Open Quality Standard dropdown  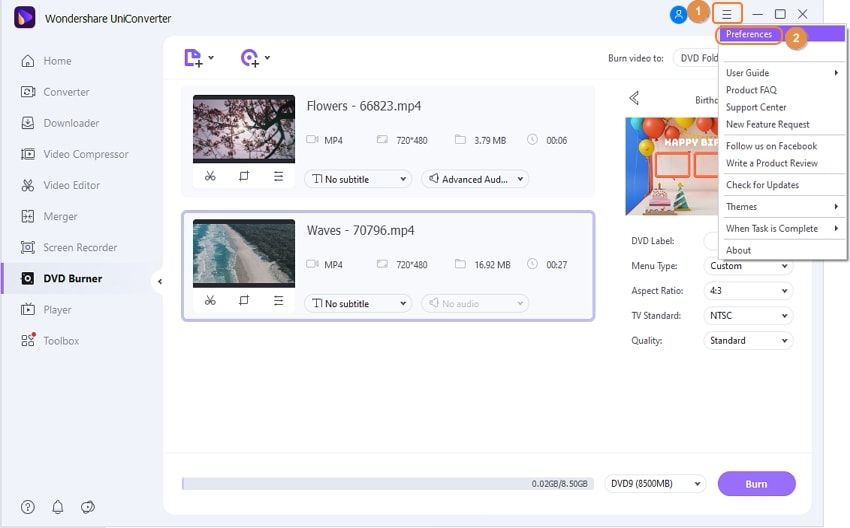[748, 340]
